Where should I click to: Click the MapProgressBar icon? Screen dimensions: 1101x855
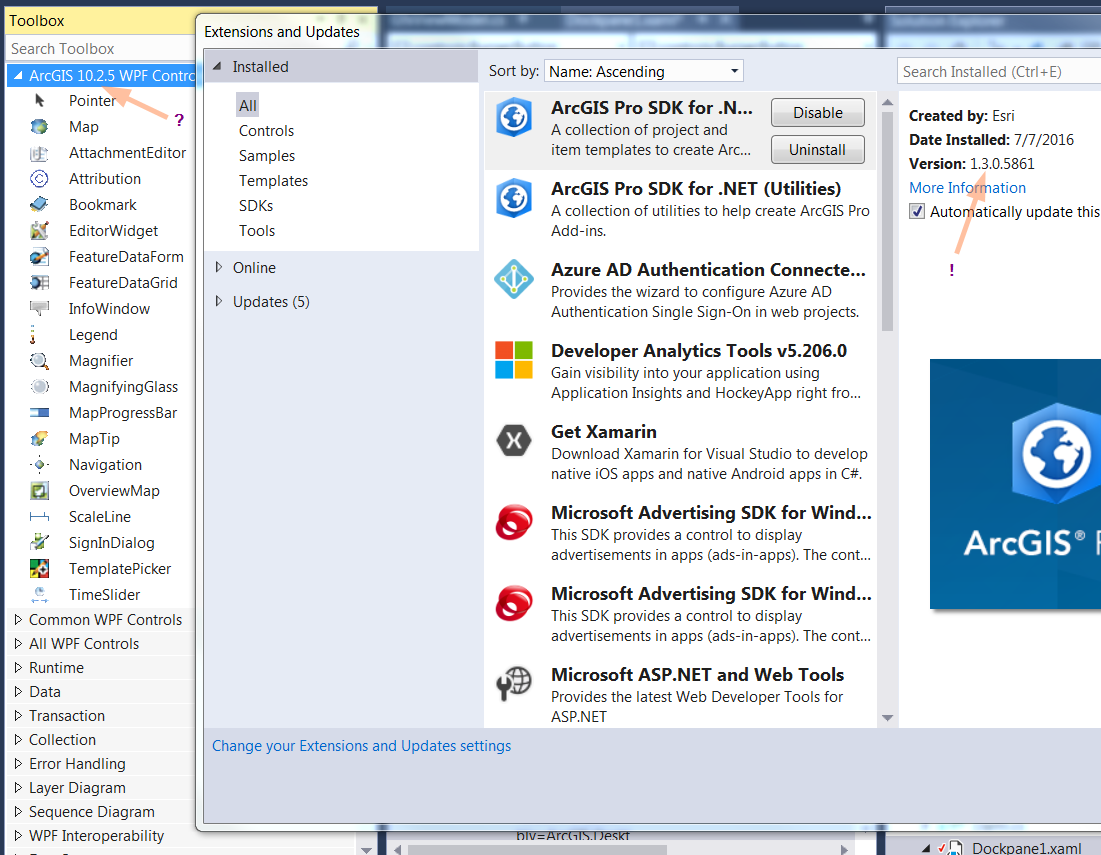click(39, 413)
